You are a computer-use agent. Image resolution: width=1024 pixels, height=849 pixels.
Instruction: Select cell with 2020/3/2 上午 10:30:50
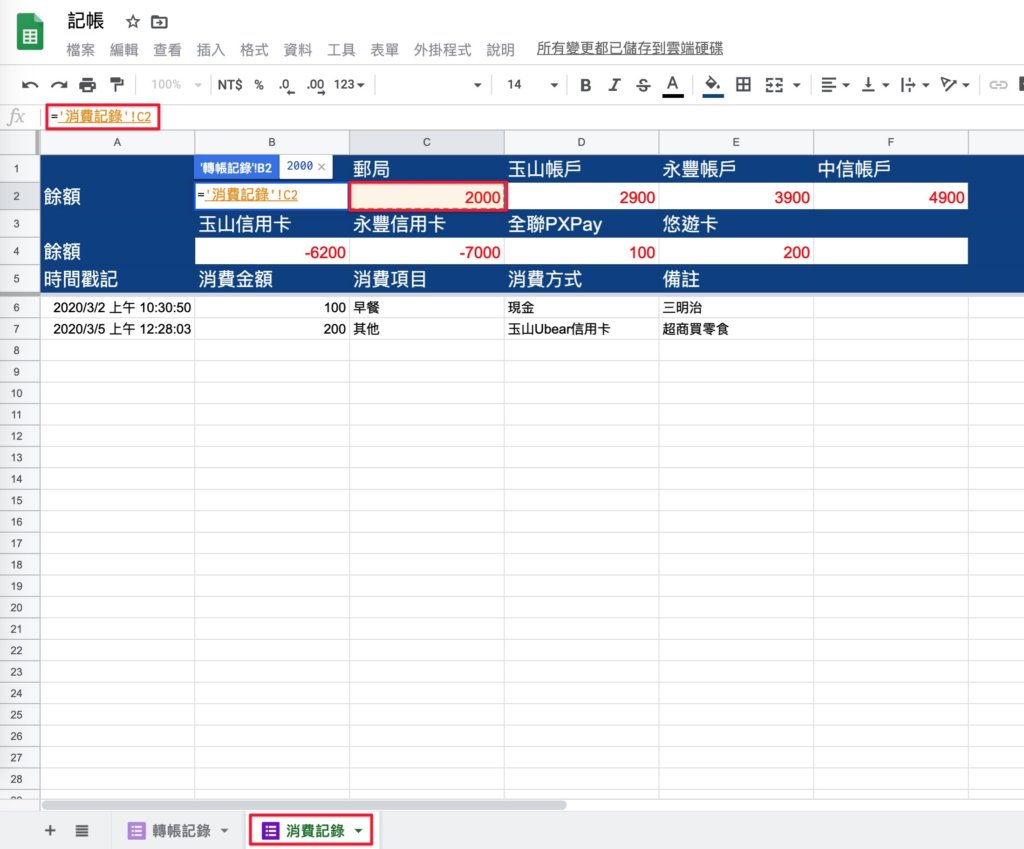click(x=118, y=308)
